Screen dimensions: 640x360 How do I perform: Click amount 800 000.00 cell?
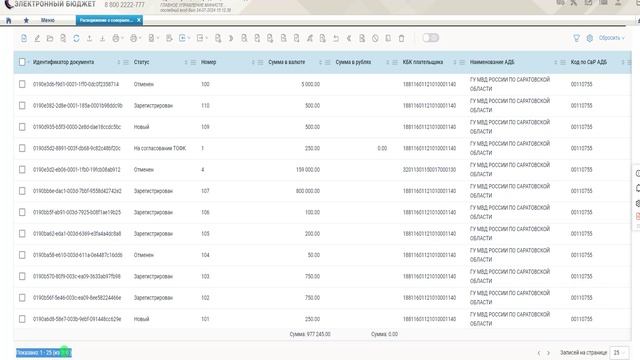pos(308,191)
